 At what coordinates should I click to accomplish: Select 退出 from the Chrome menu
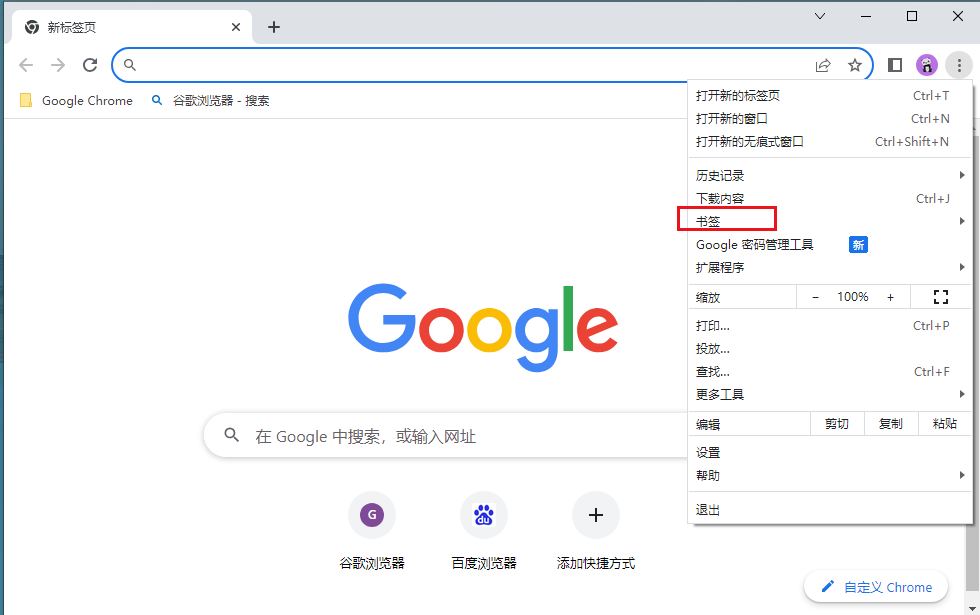coord(830,510)
